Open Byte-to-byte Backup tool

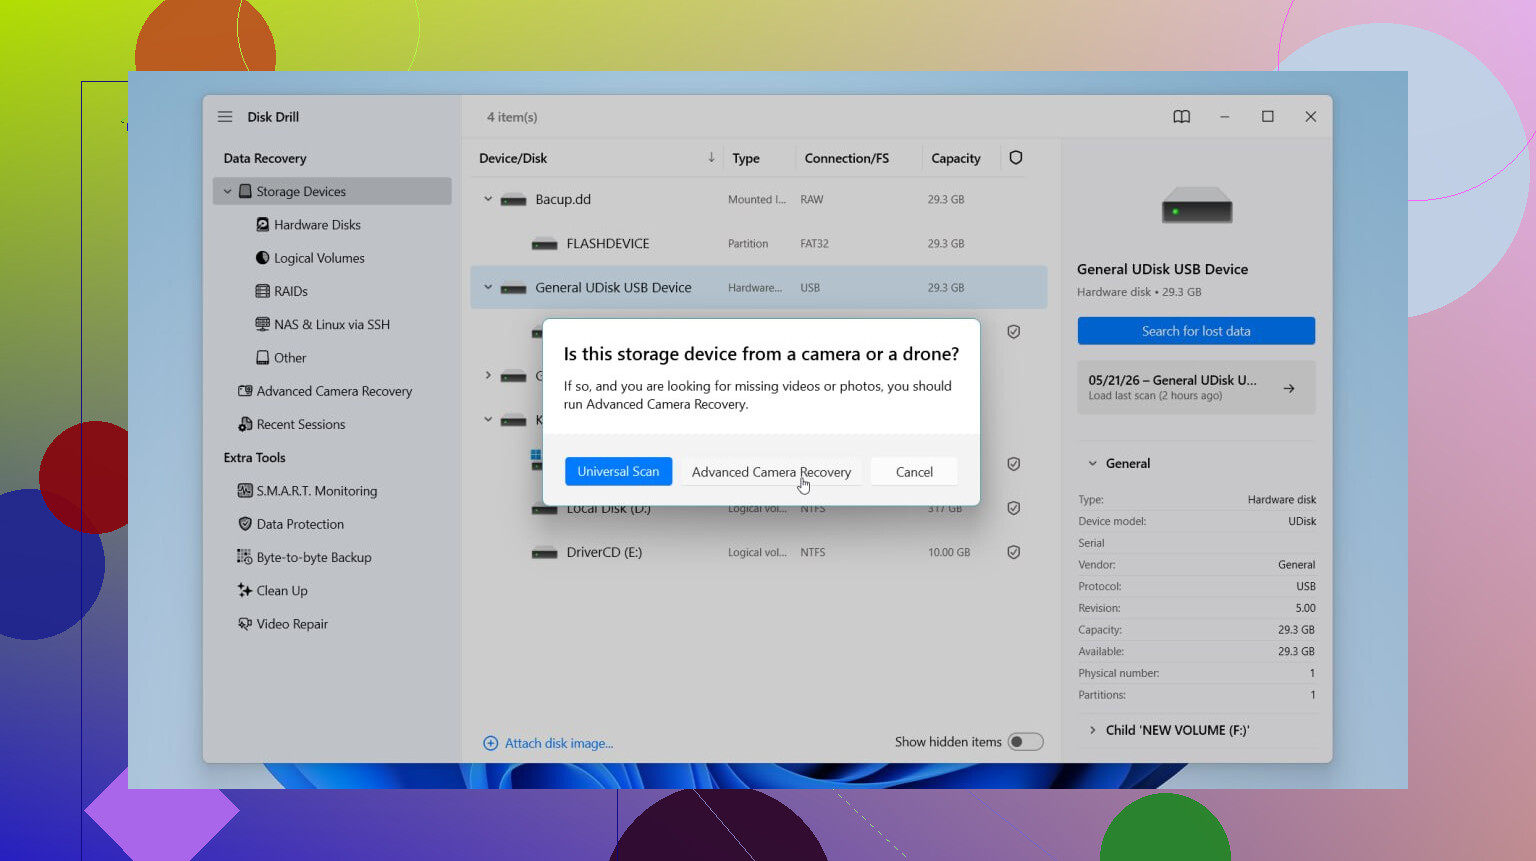tap(314, 557)
